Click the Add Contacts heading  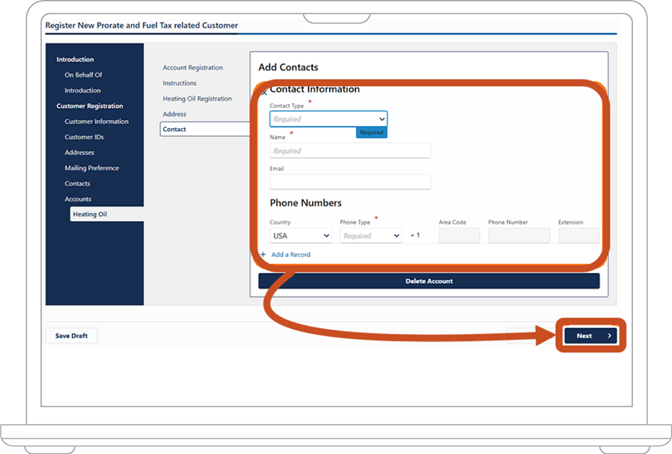[x=288, y=67]
